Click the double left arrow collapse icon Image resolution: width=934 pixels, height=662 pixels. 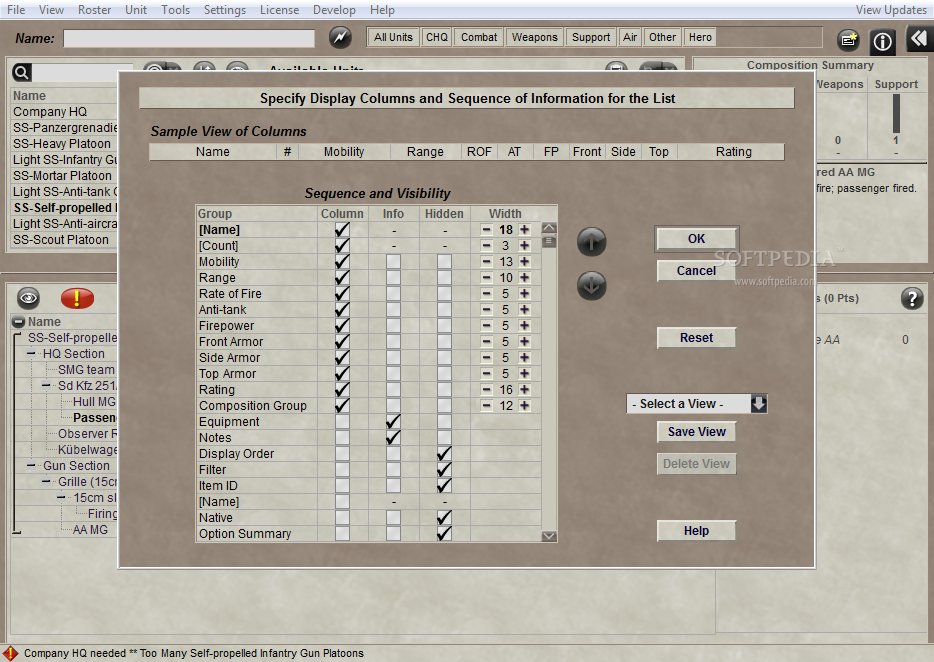[919, 39]
